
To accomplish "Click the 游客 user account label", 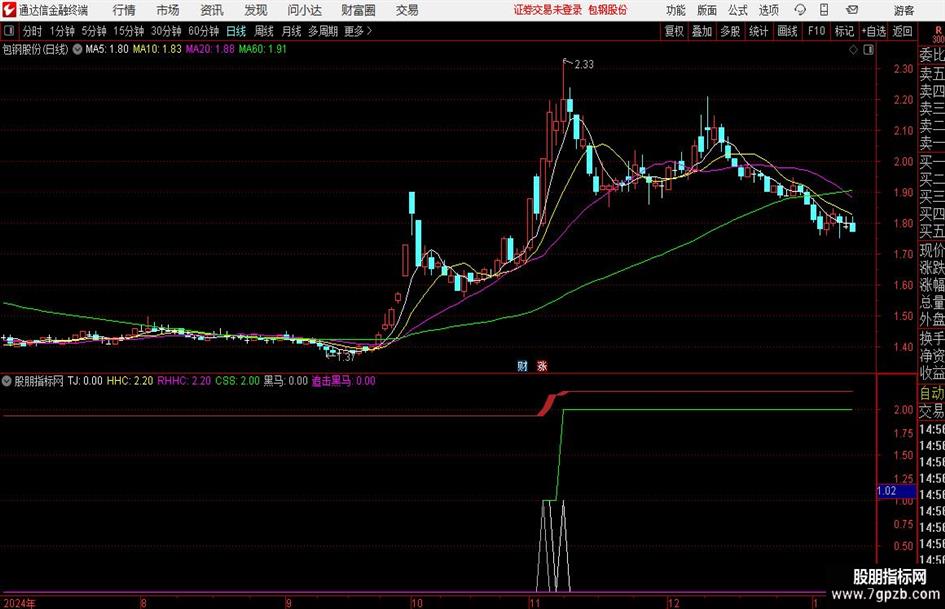I will (903, 10).
